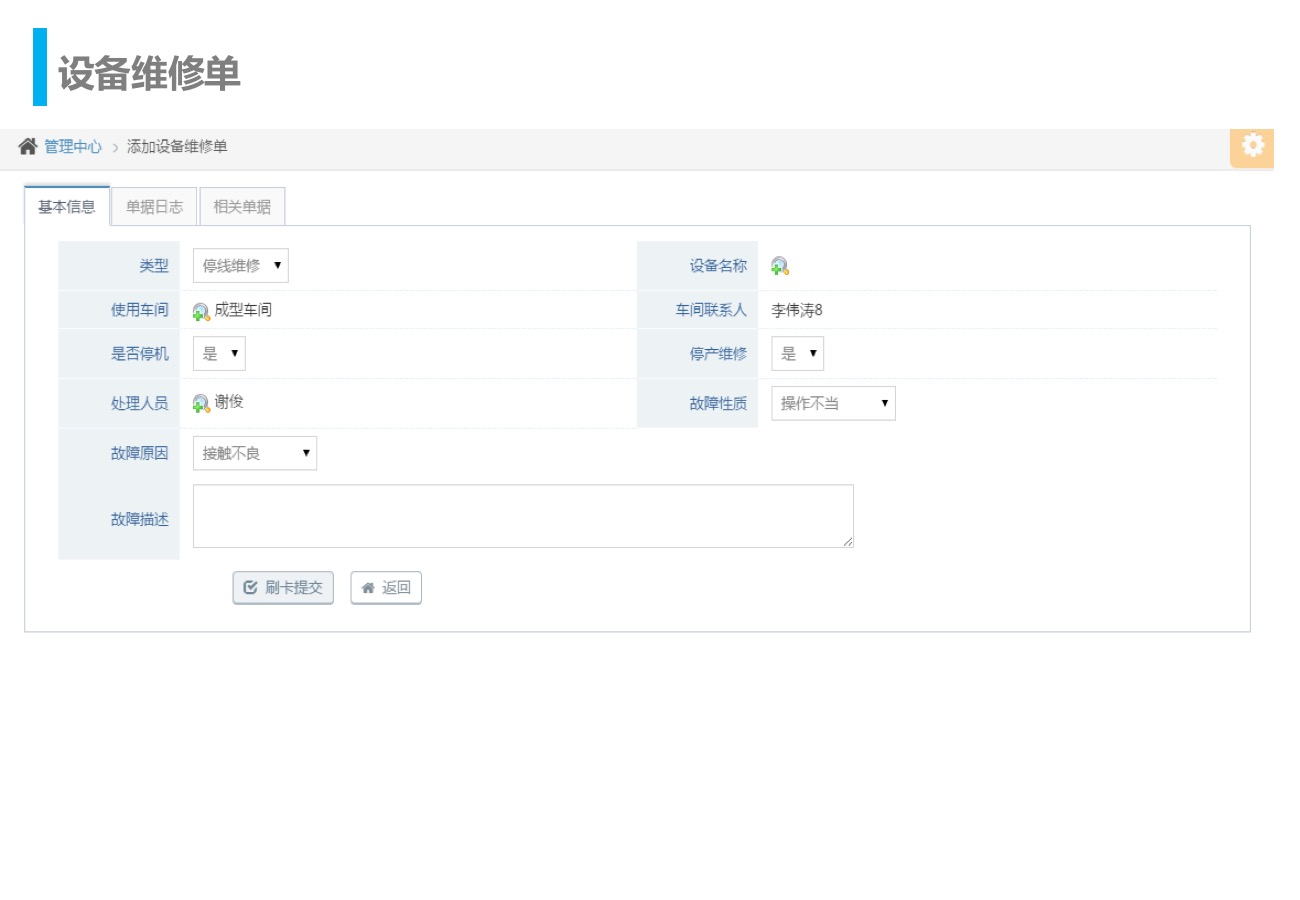Go to 管理中心 via breadcrumb link
The image size is (1300, 900).
point(73,147)
